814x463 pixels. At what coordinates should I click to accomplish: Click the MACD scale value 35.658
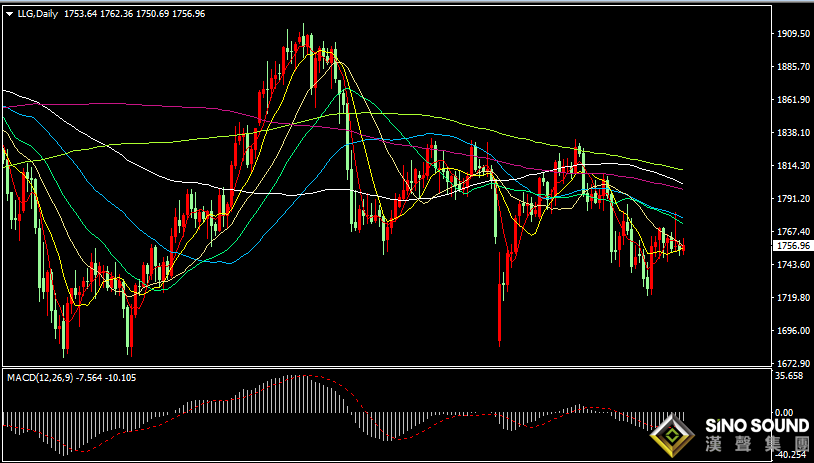click(x=790, y=376)
